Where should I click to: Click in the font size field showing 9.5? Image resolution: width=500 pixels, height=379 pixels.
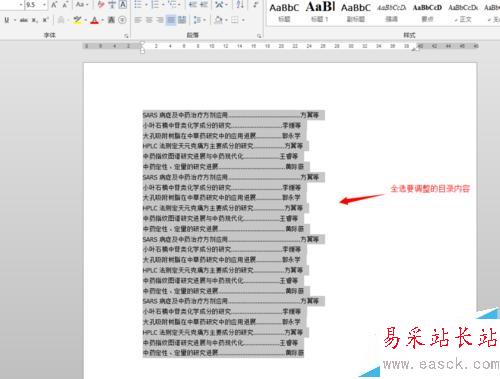pyautogui.click(x=33, y=5)
